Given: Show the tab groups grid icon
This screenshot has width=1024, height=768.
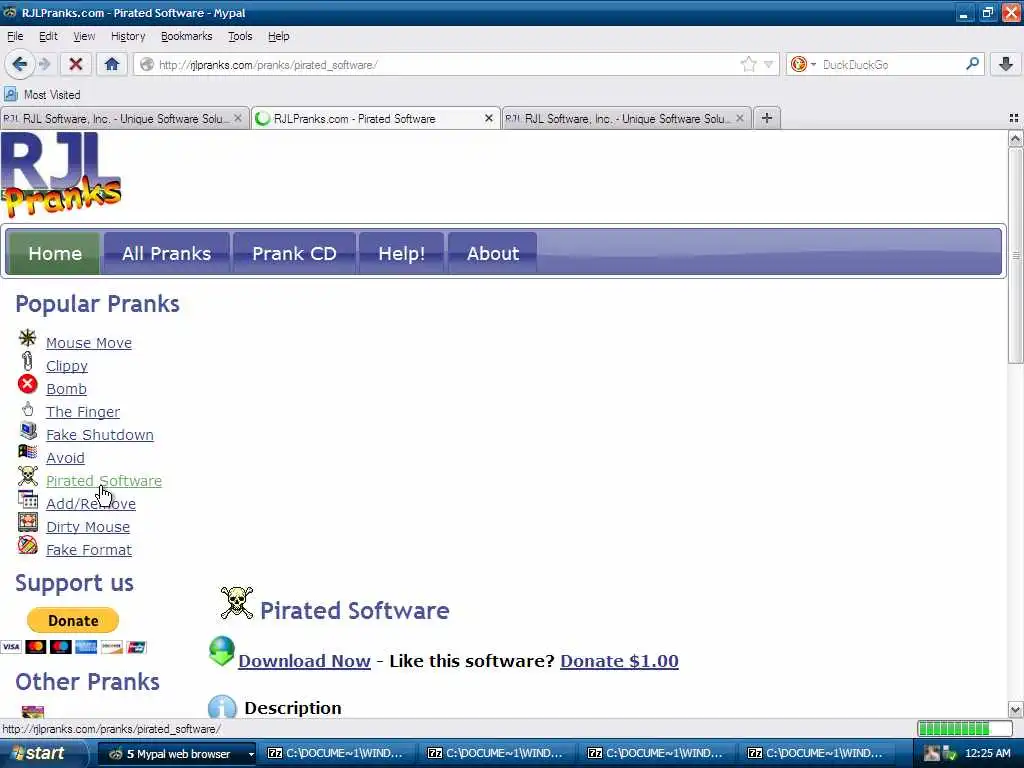Looking at the screenshot, I should (1014, 118).
